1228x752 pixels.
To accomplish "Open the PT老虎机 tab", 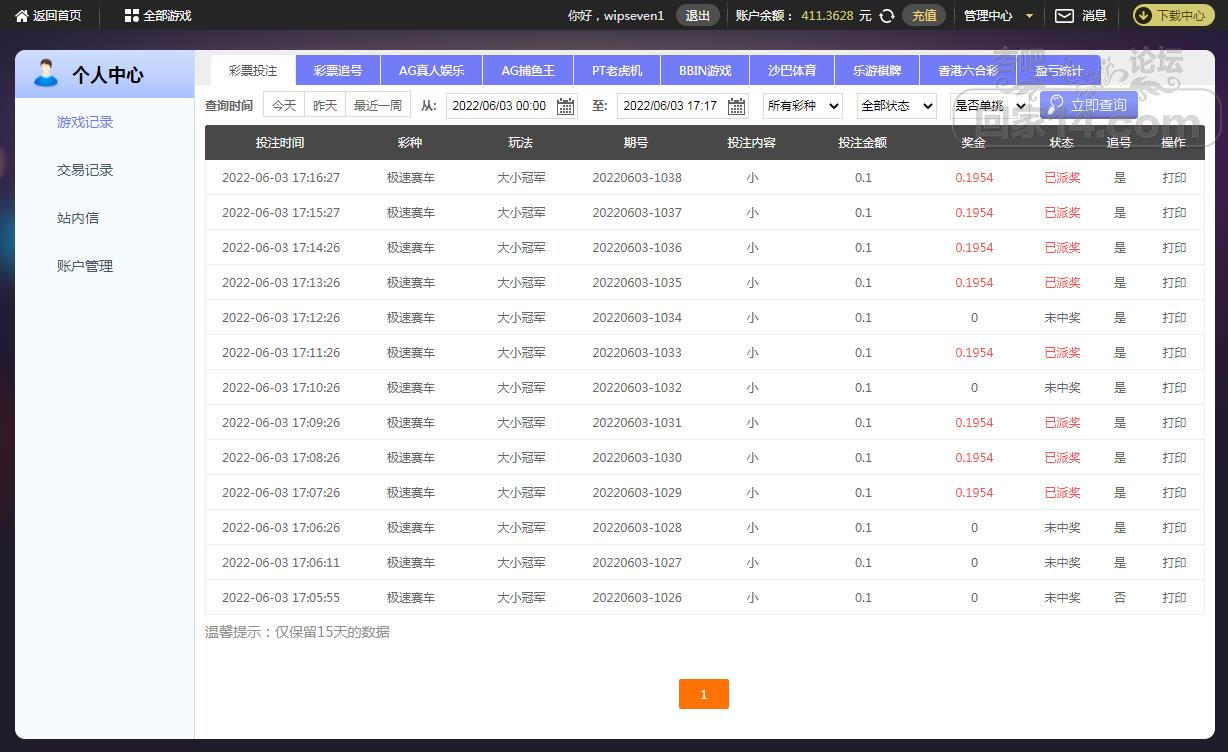I will point(617,71).
